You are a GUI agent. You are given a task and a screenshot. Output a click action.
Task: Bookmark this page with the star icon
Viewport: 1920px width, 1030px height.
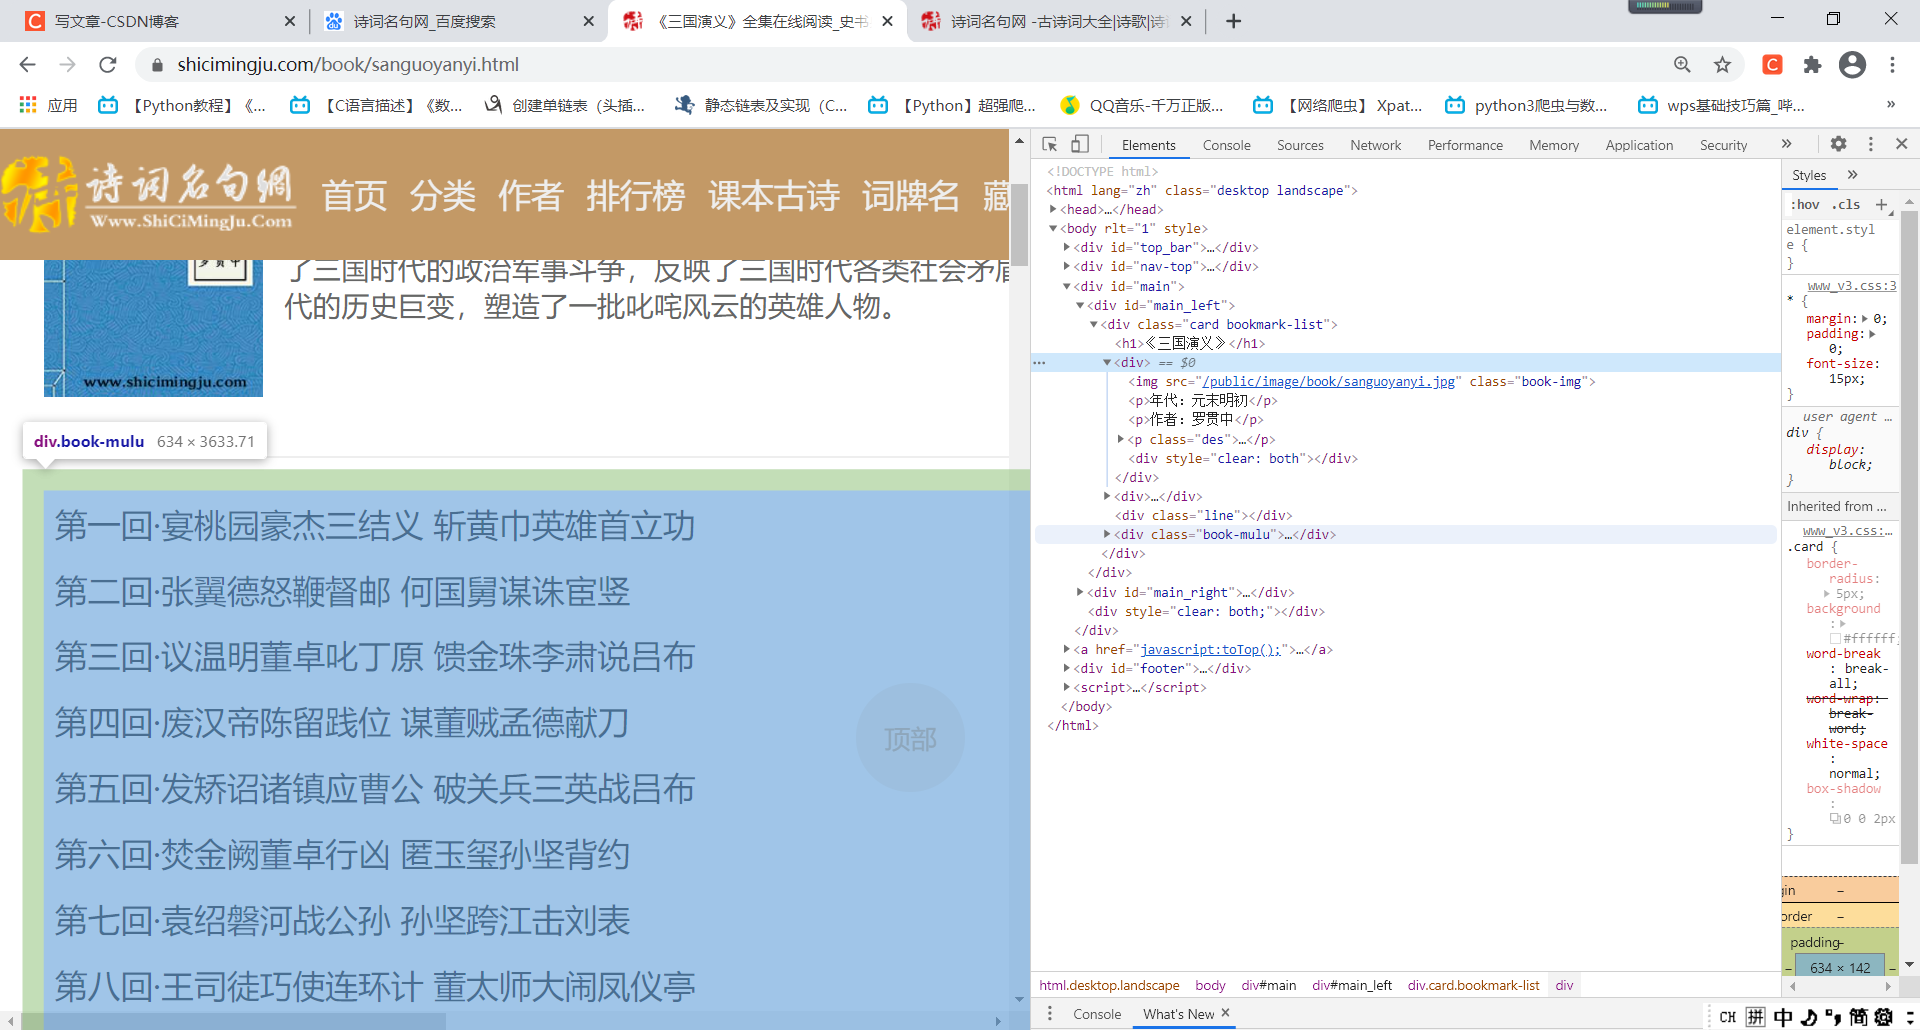tap(1722, 64)
